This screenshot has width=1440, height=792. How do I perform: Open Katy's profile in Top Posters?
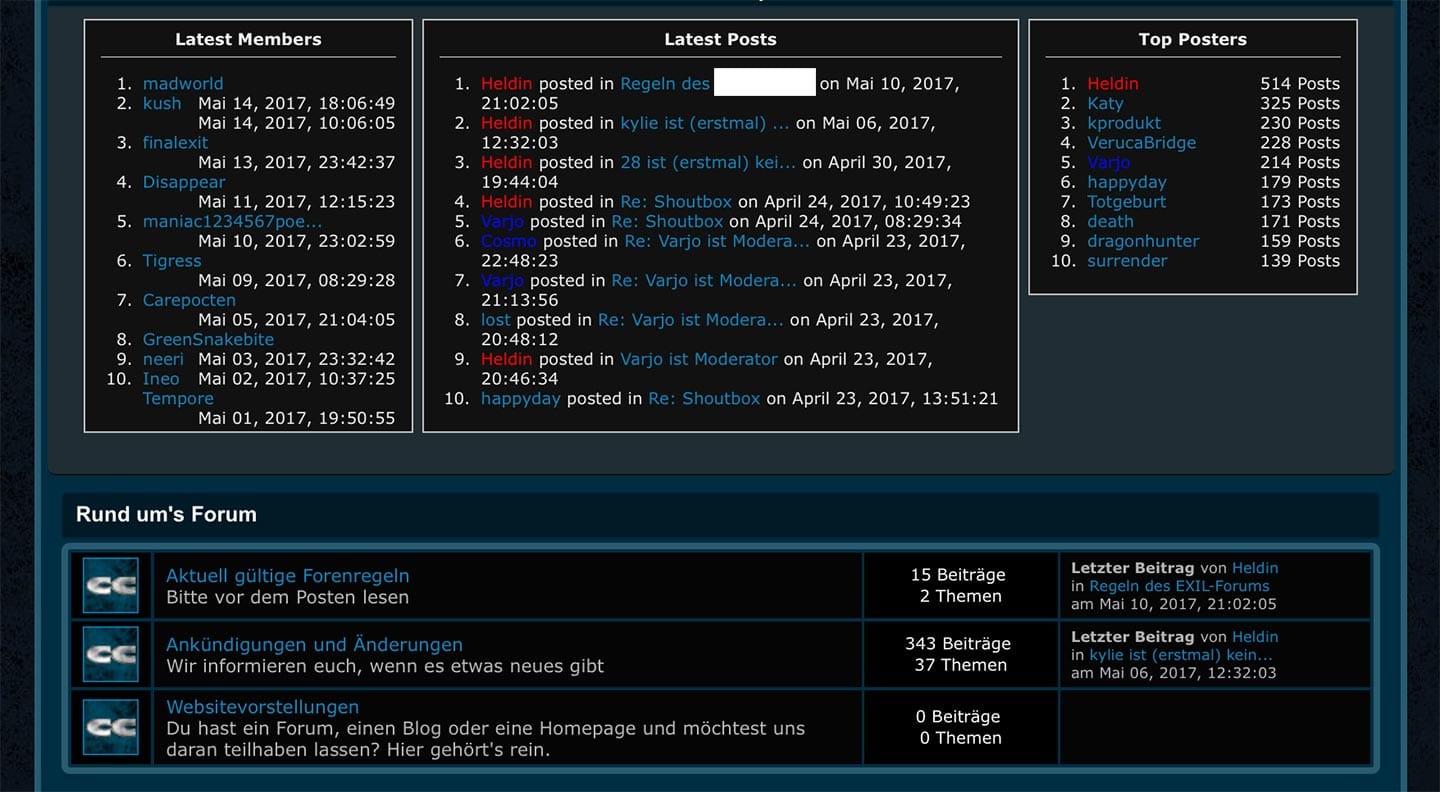click(1105, 103)
